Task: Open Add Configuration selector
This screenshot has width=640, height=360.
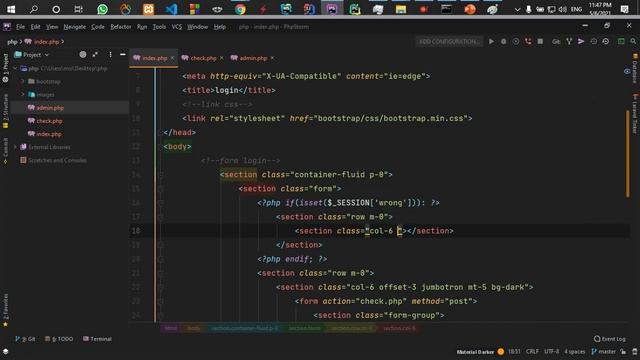Action: [x=449, y=42]
